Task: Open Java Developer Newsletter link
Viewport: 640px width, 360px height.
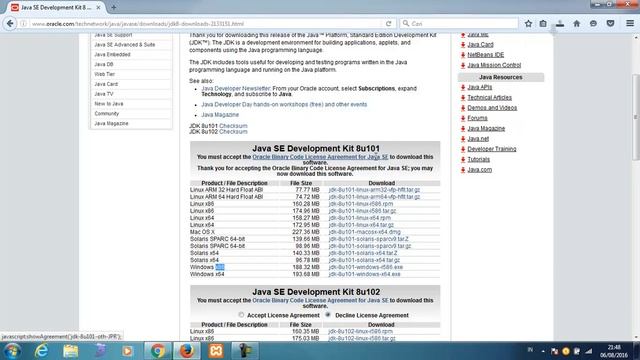Action: pyautogui.click(x=236, y=88)
